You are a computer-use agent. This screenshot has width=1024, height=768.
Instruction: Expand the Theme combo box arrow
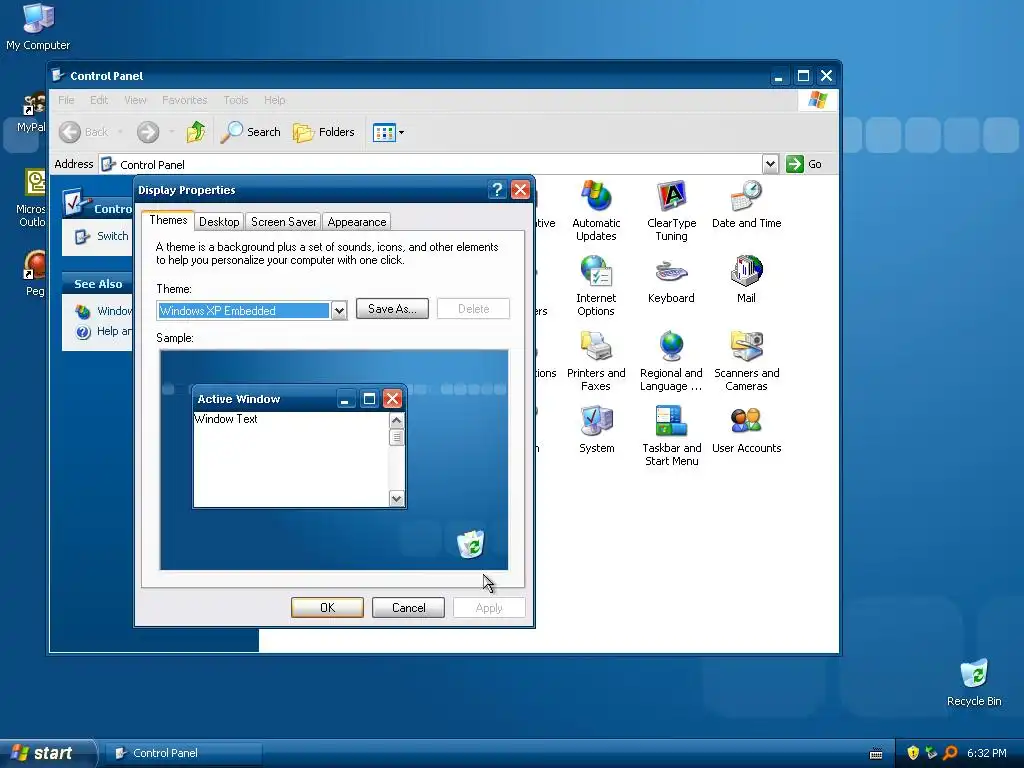click(x=338, y=311)
